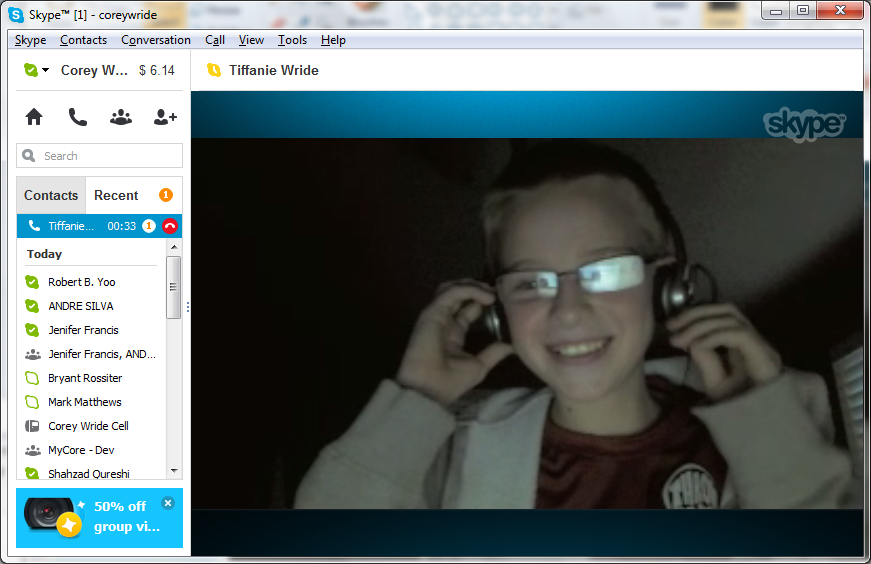Click the status icon beside Tiffanie Wride

pos(214,70)
